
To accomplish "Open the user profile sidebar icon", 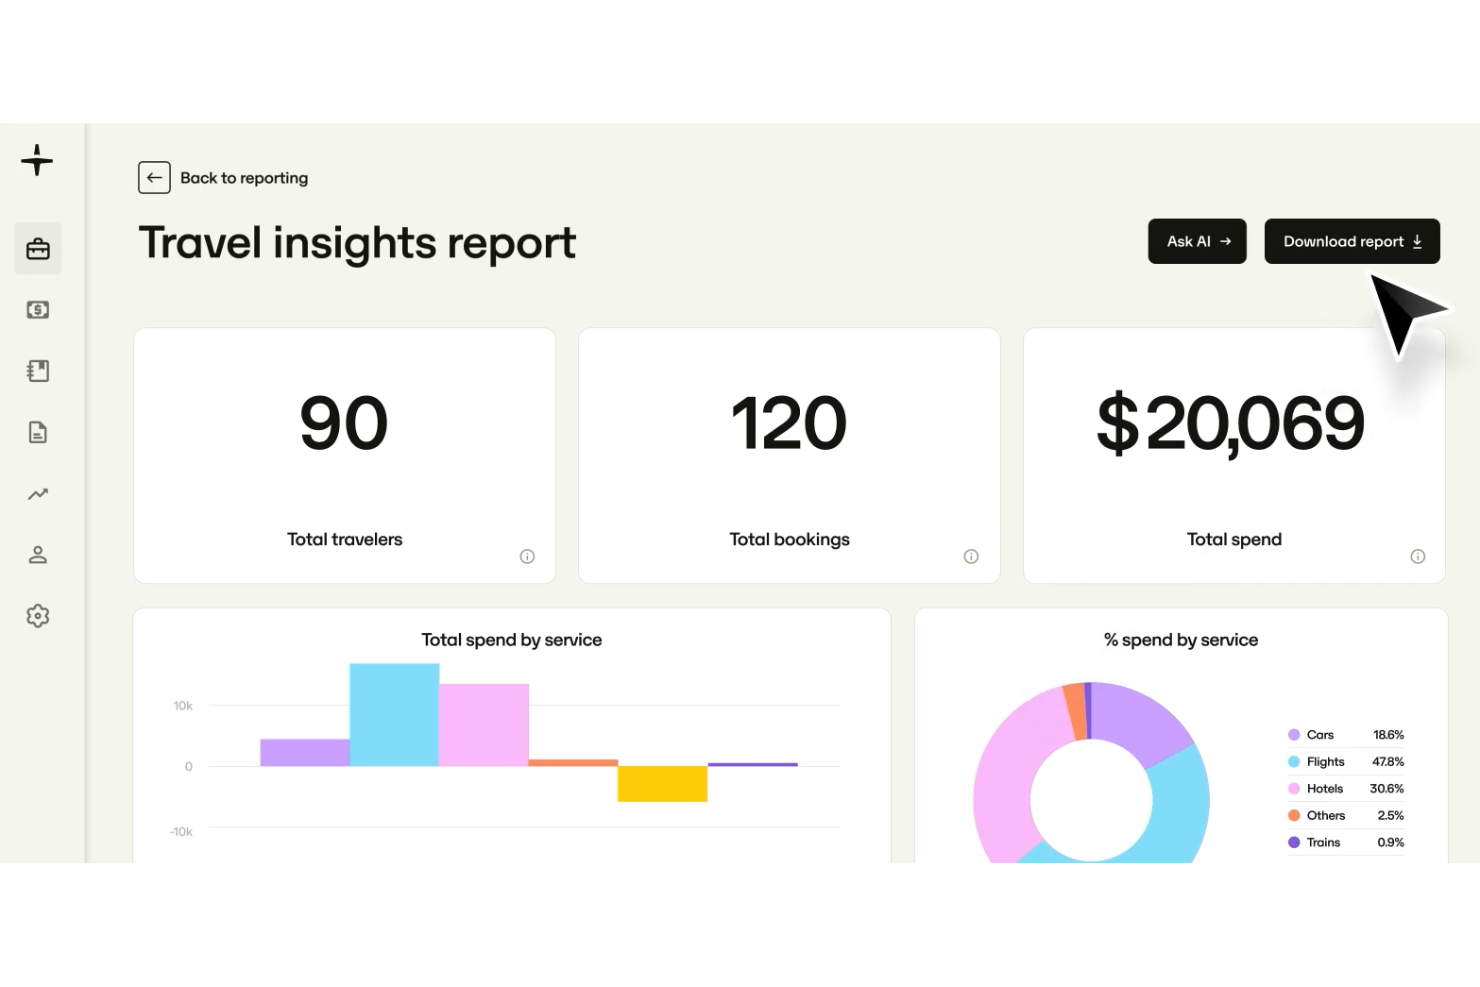I will (x=38, y=555).
